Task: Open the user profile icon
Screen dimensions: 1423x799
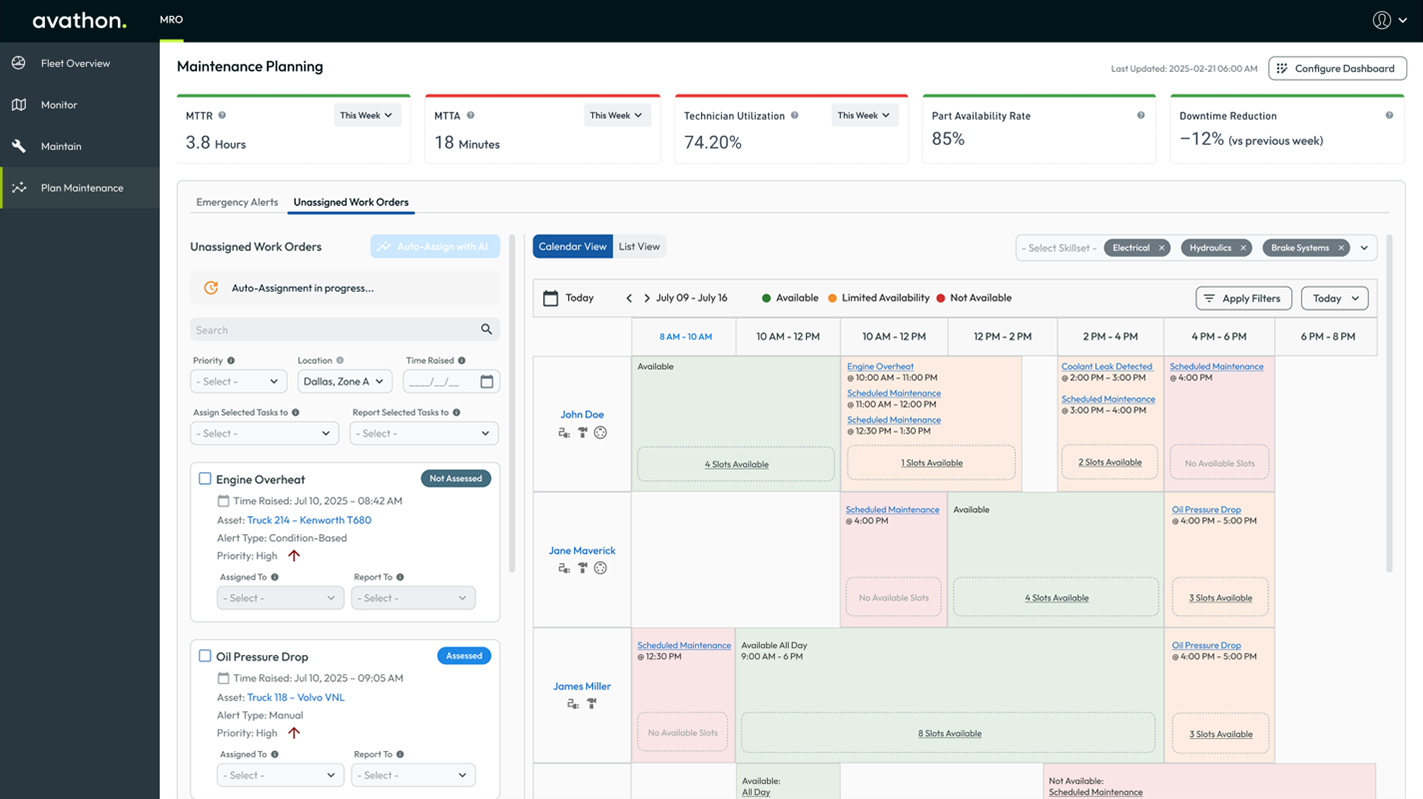Action: coord(1381,20)
